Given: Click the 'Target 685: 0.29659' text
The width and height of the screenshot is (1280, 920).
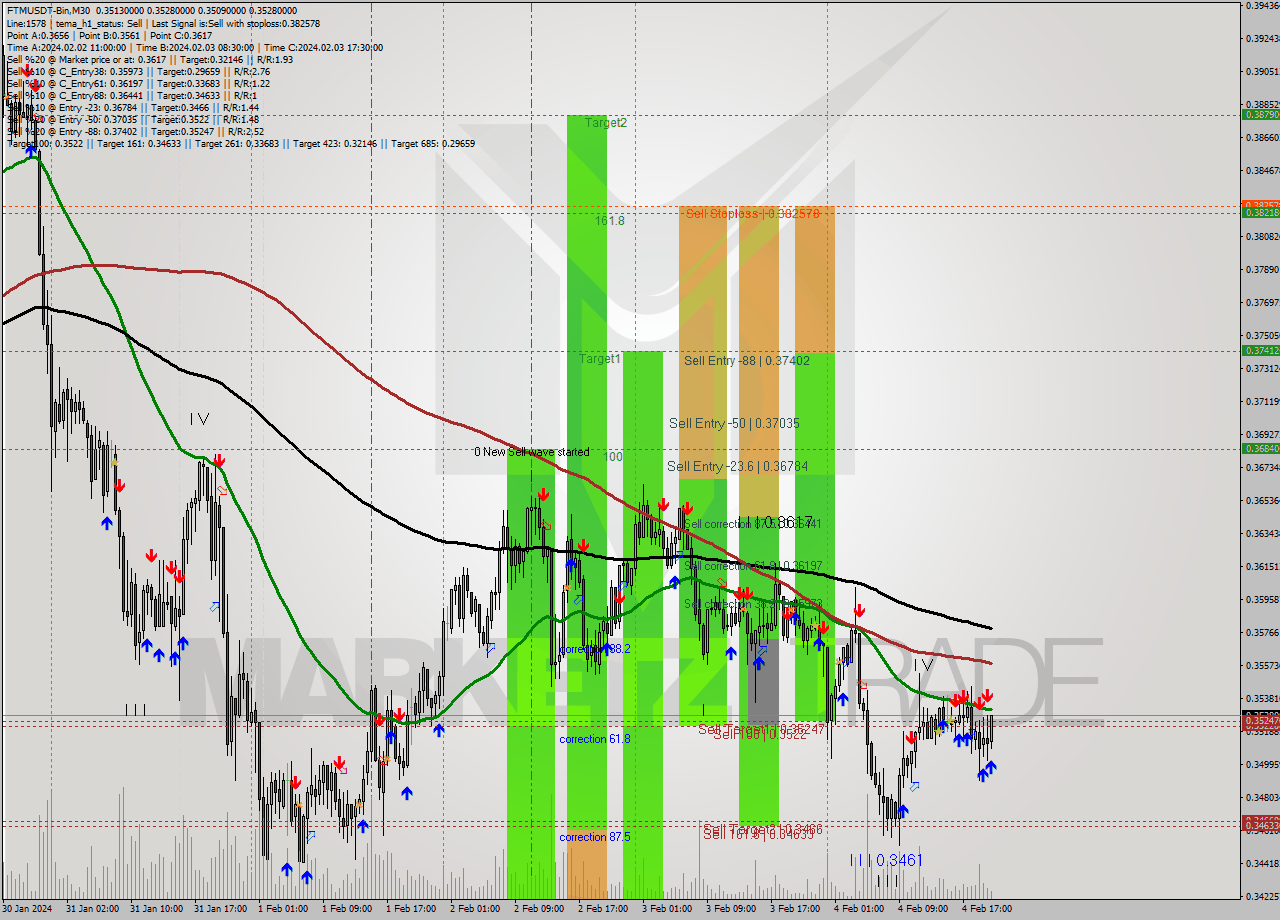Looking at the screenshot, I should tap(433, 143).
